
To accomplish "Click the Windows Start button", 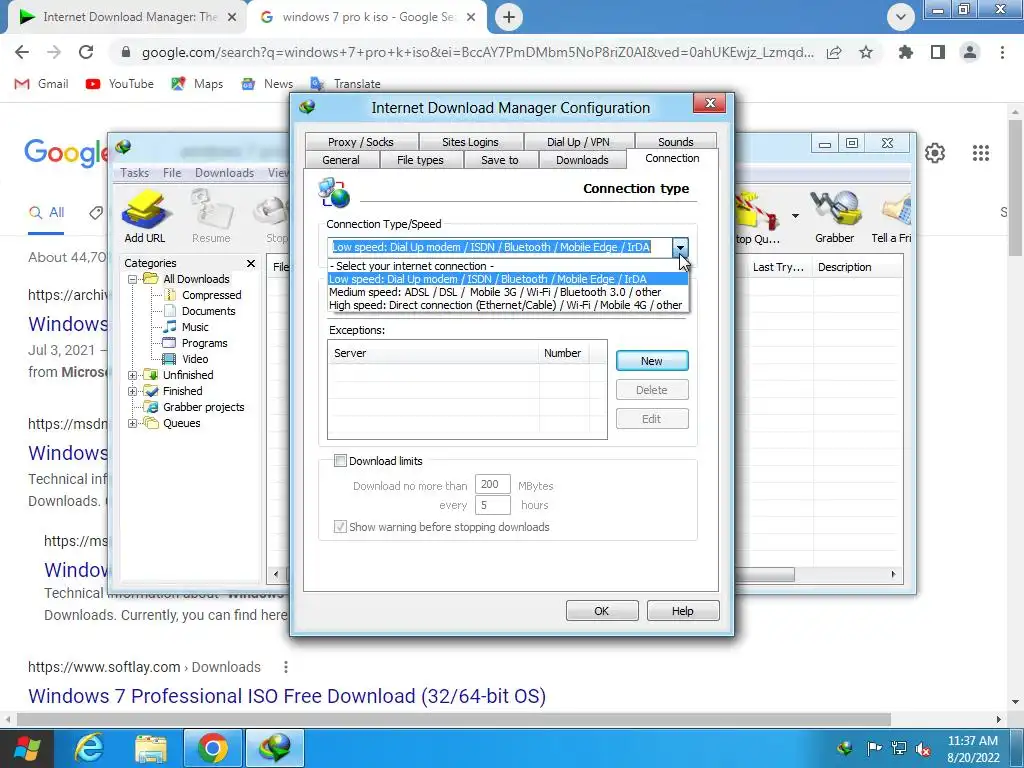I will [27, 748].
